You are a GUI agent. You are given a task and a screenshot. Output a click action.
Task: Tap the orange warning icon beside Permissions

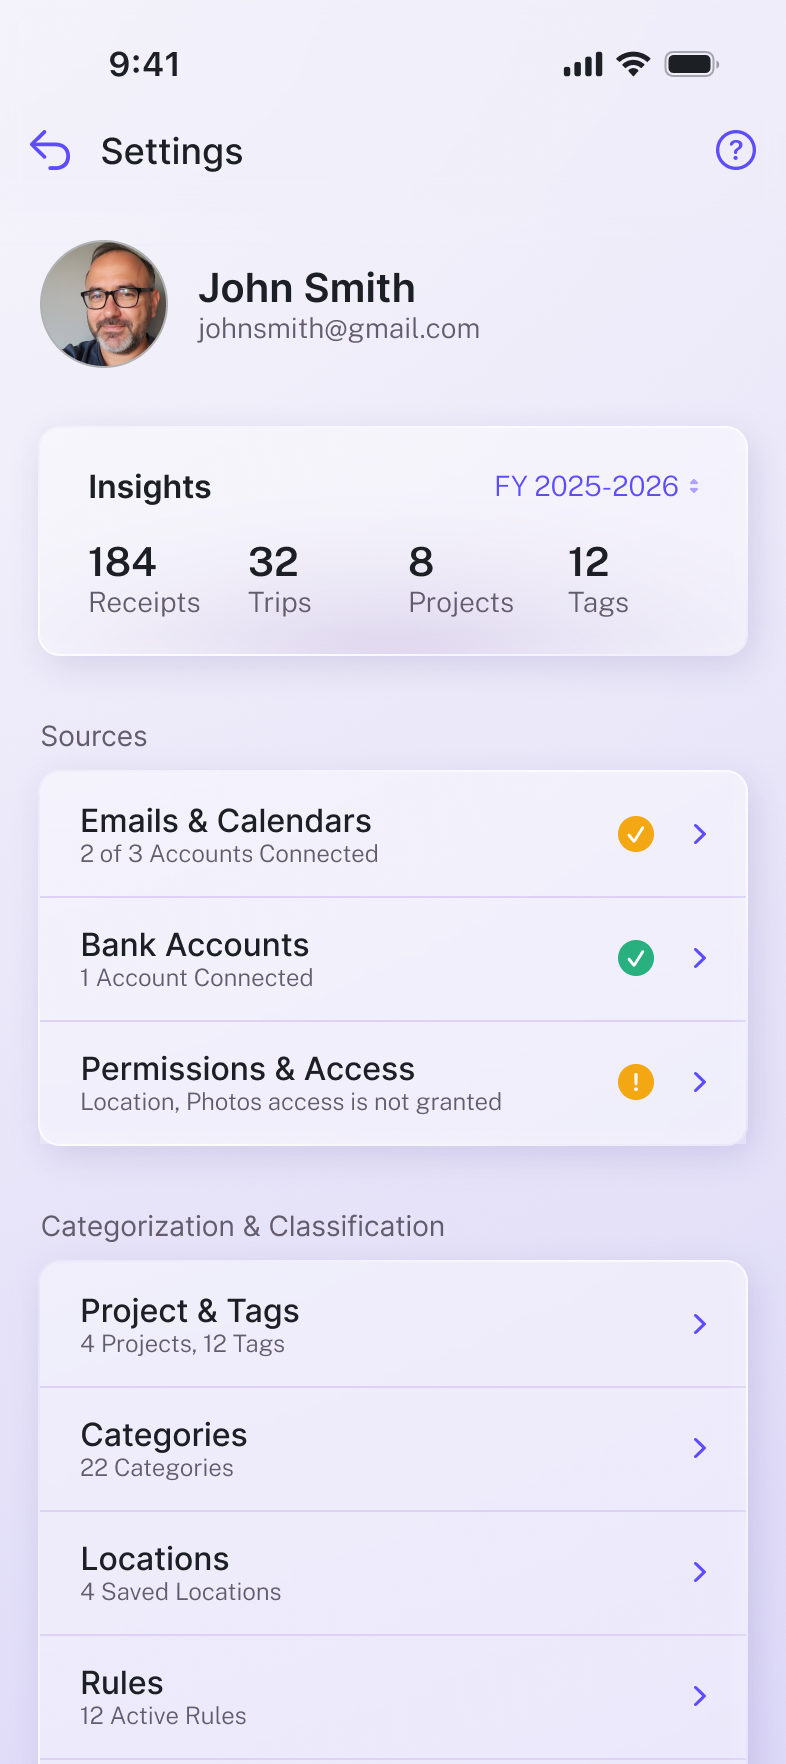(636, 1082)
